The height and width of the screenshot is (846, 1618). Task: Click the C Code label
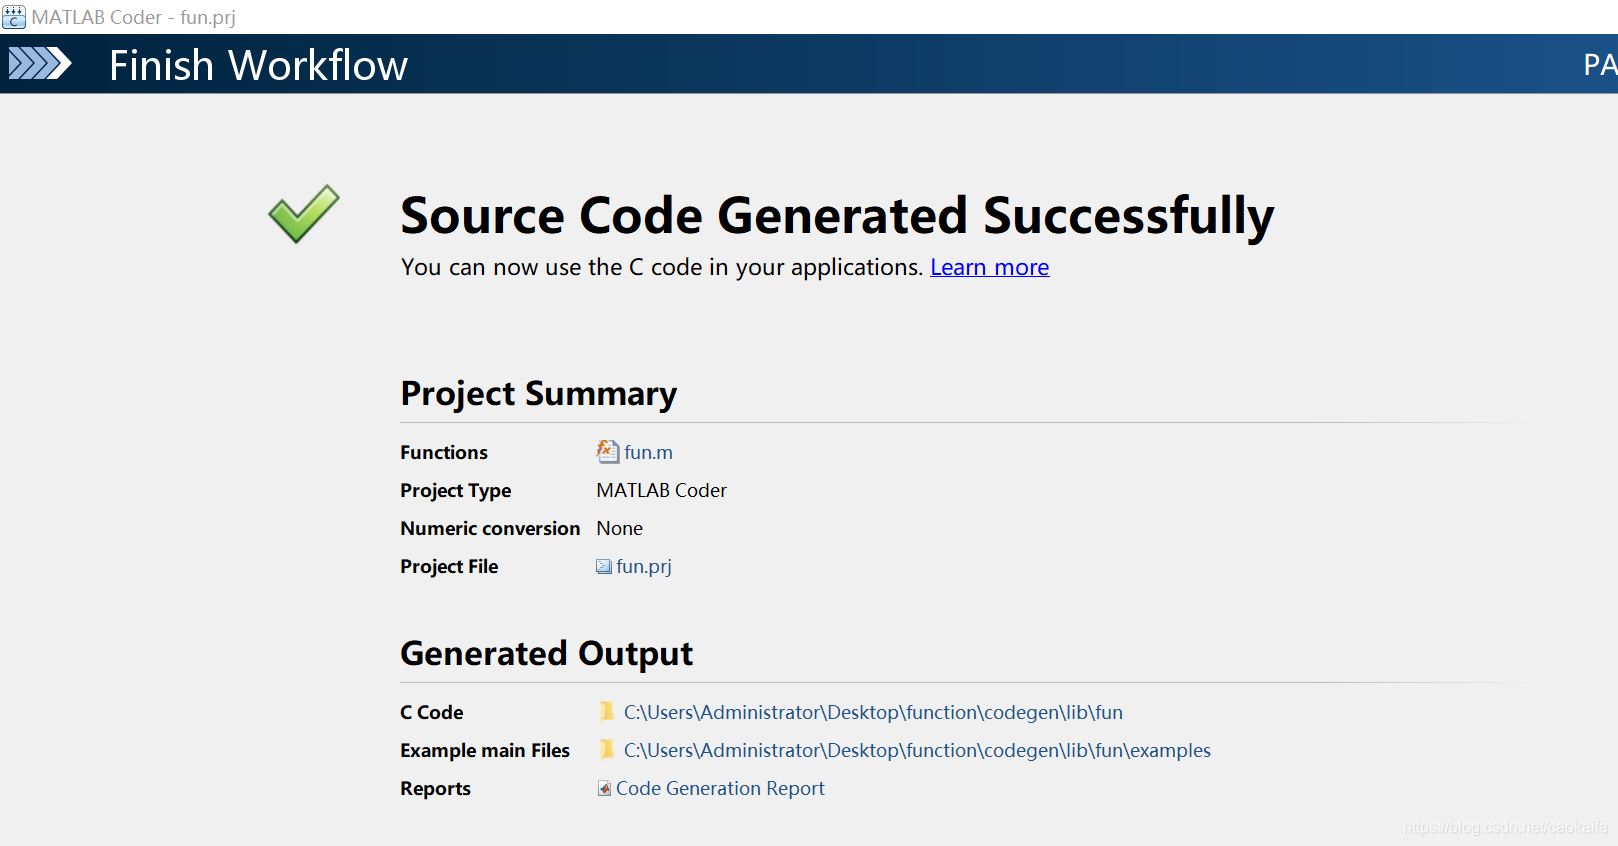(431, 712)
